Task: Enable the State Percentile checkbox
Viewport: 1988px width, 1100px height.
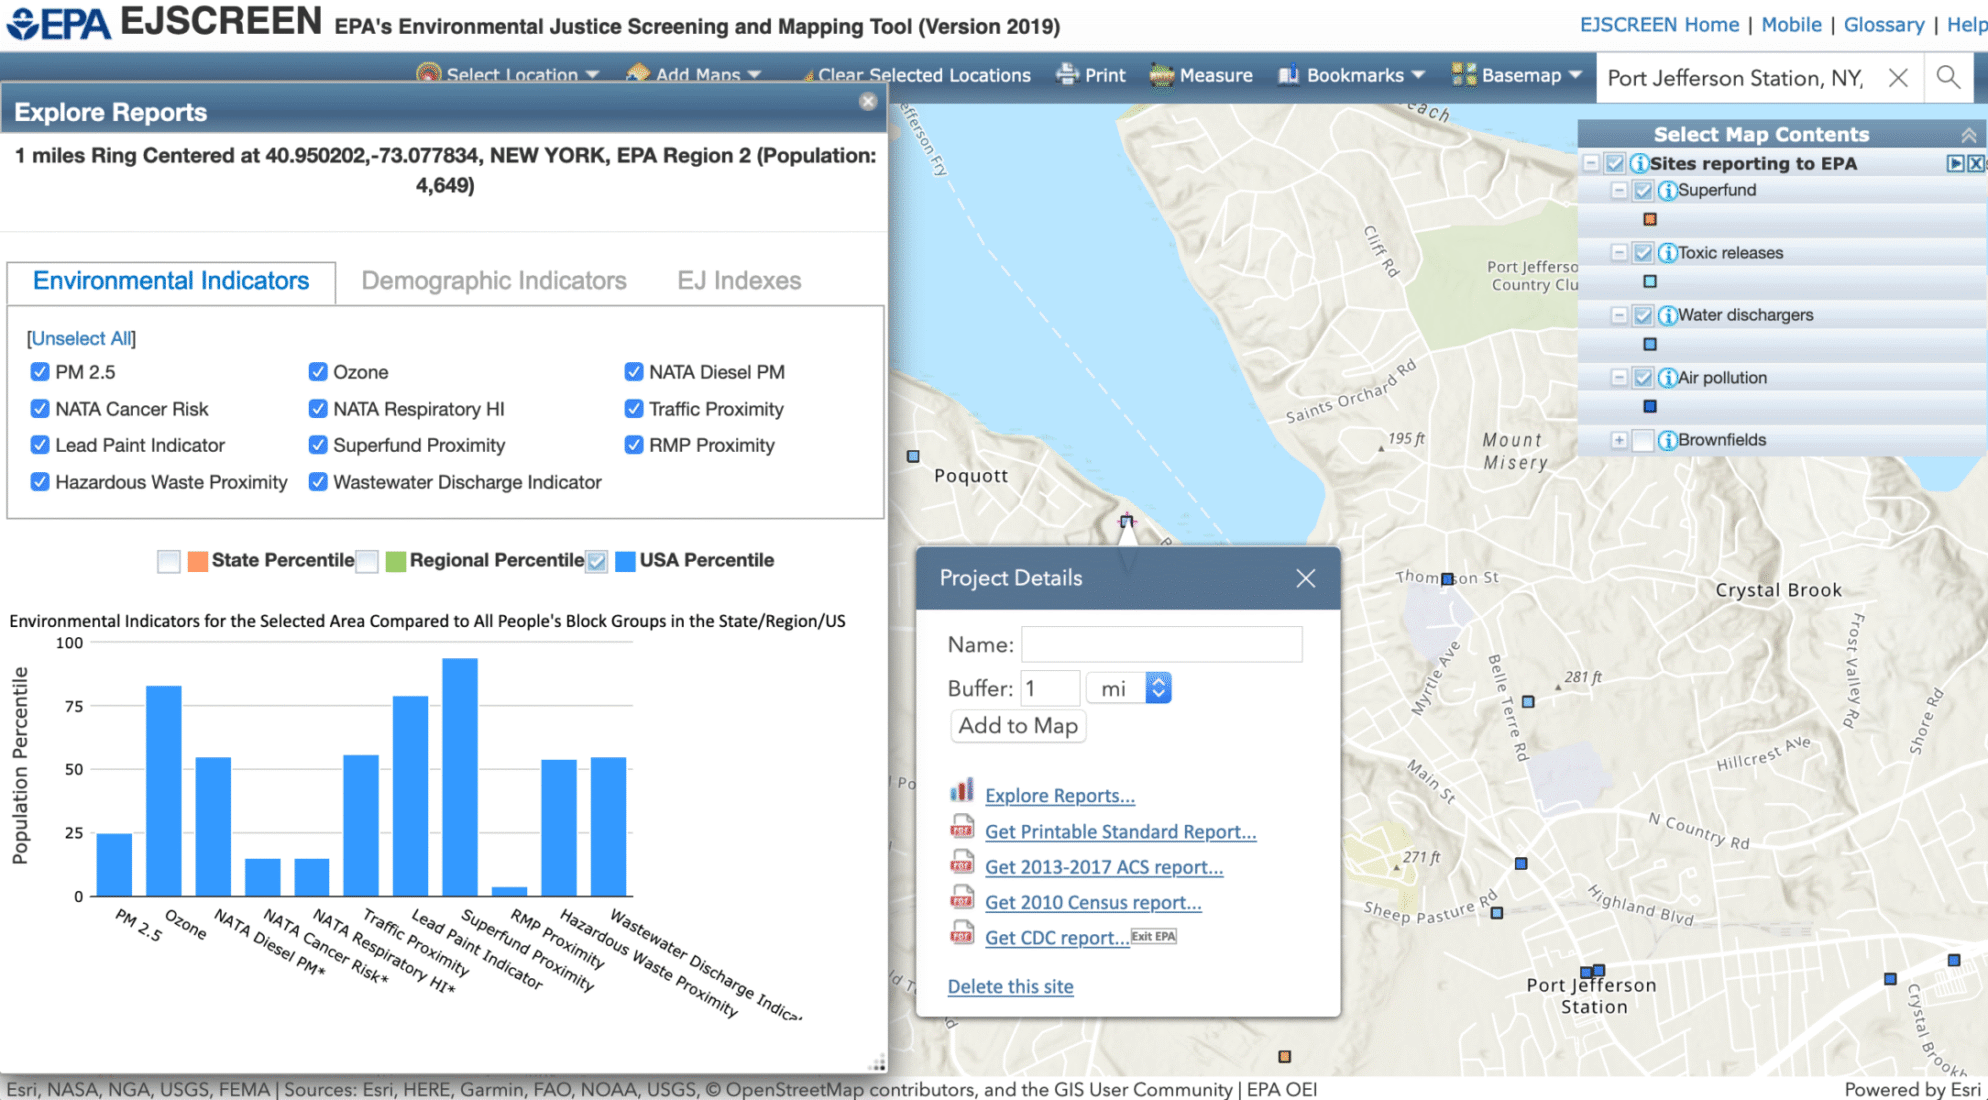Action: (169, 561)
